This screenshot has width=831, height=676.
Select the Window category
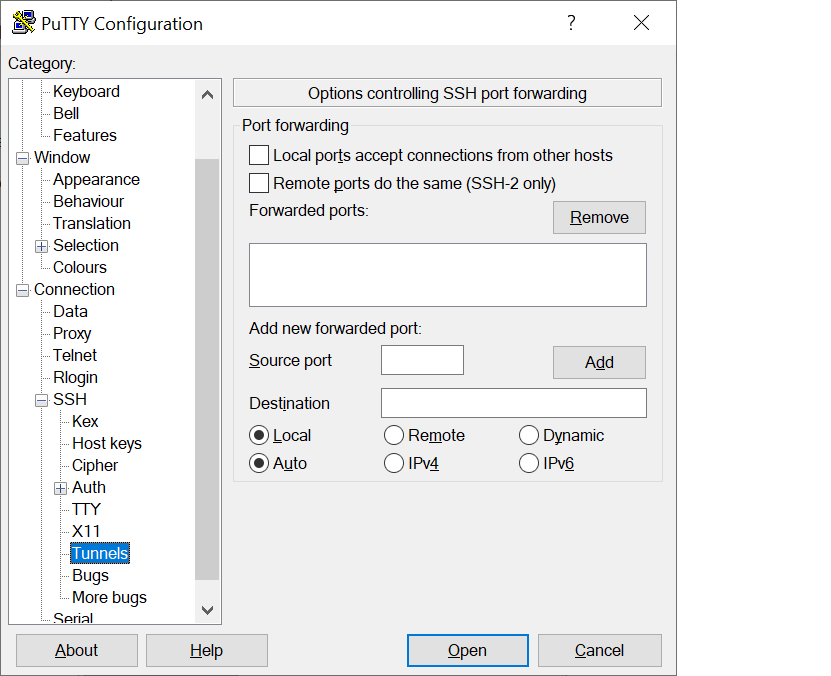pyautogui.click(x=62, y=157)
